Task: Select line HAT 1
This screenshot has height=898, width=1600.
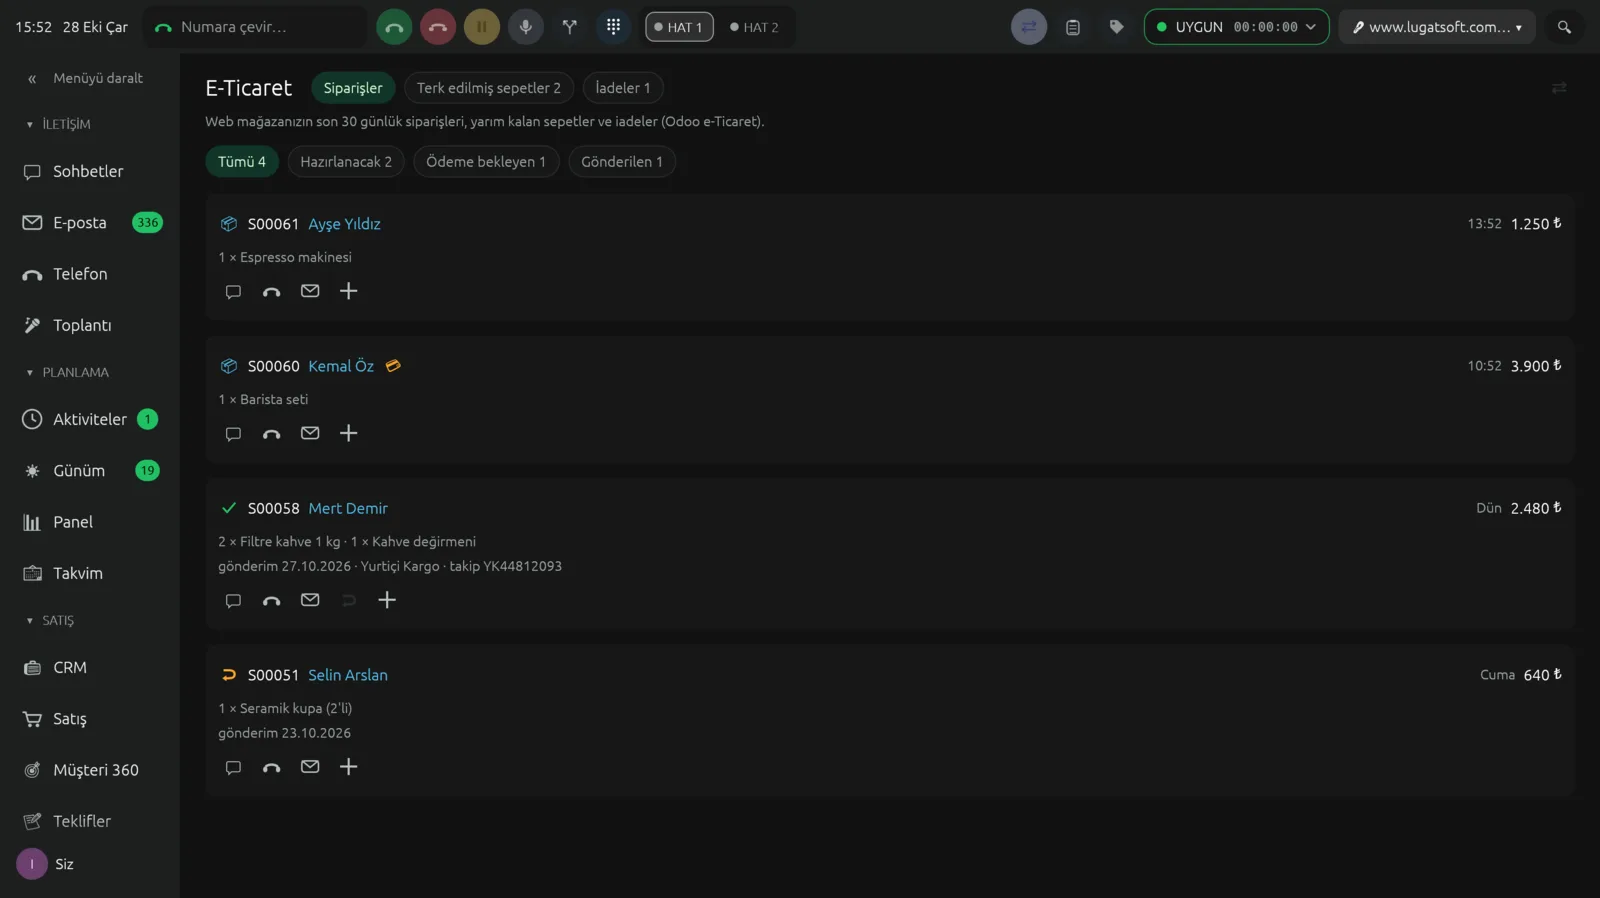Action: pos(679,27)
